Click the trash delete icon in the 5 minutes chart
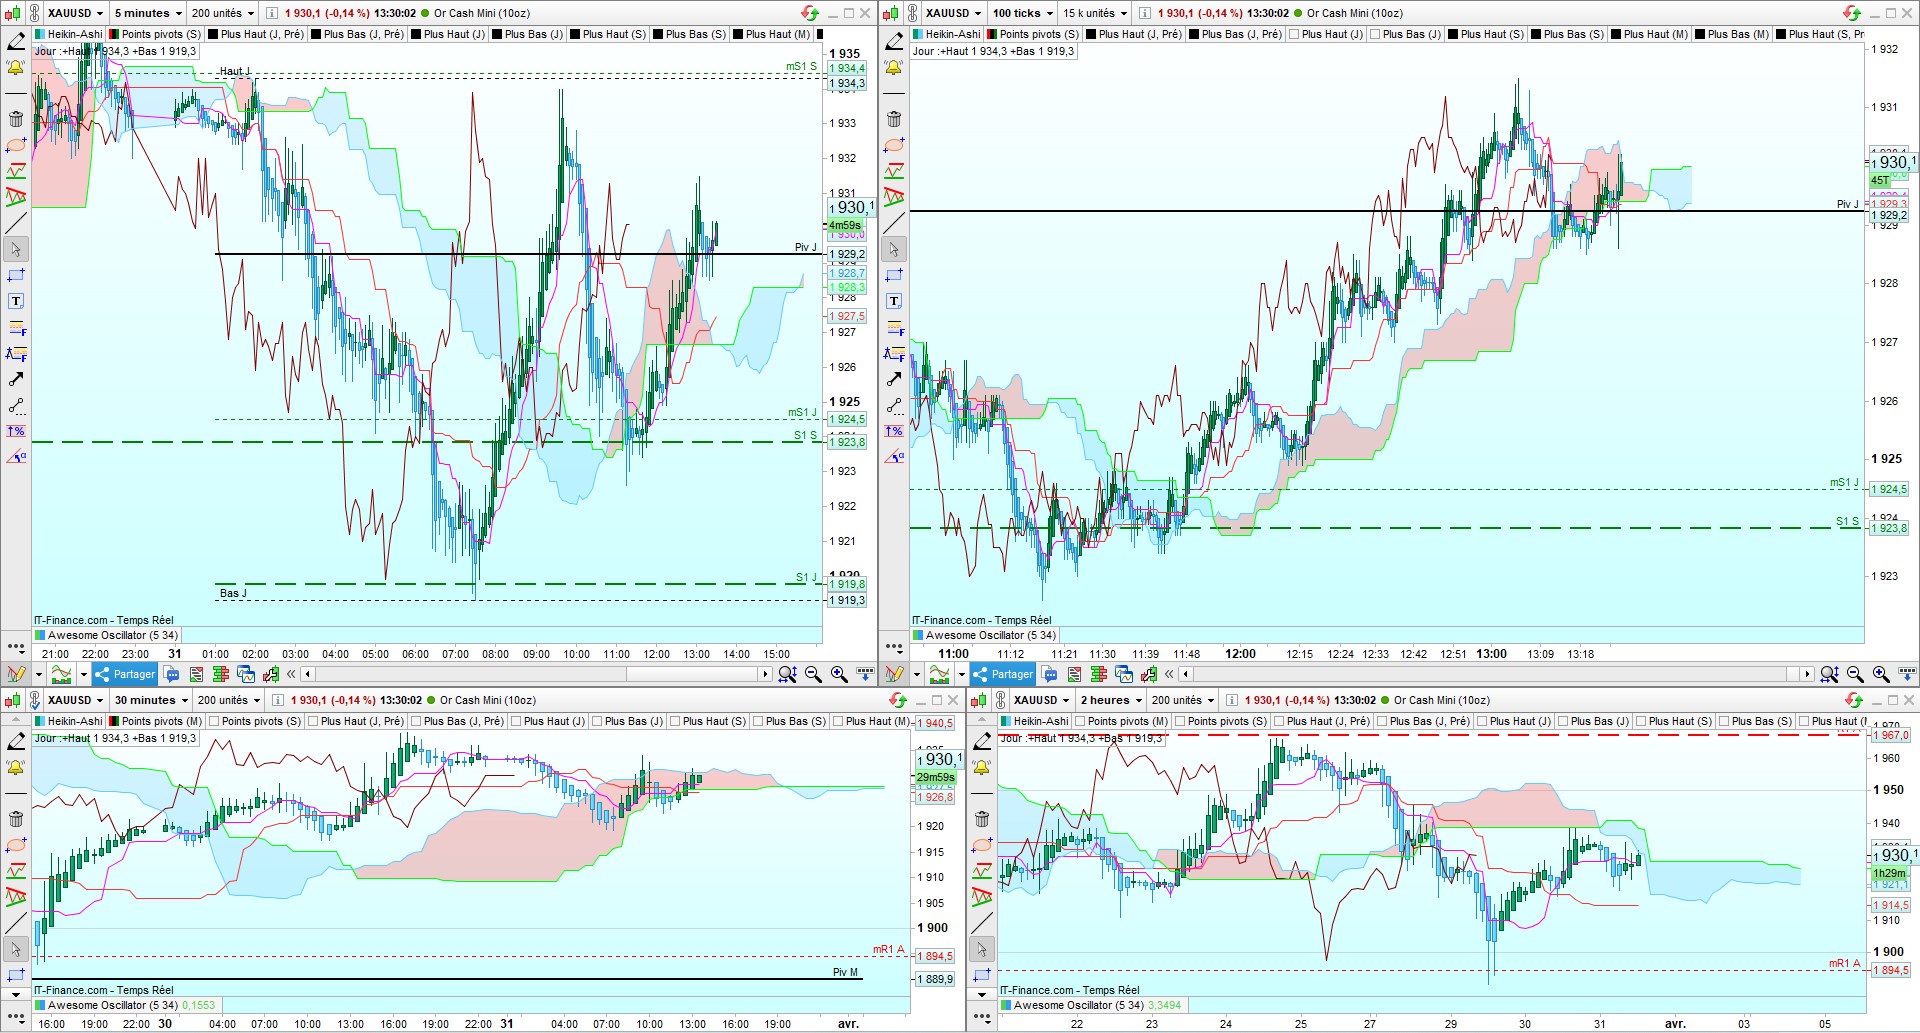 [x=16, y=119]
